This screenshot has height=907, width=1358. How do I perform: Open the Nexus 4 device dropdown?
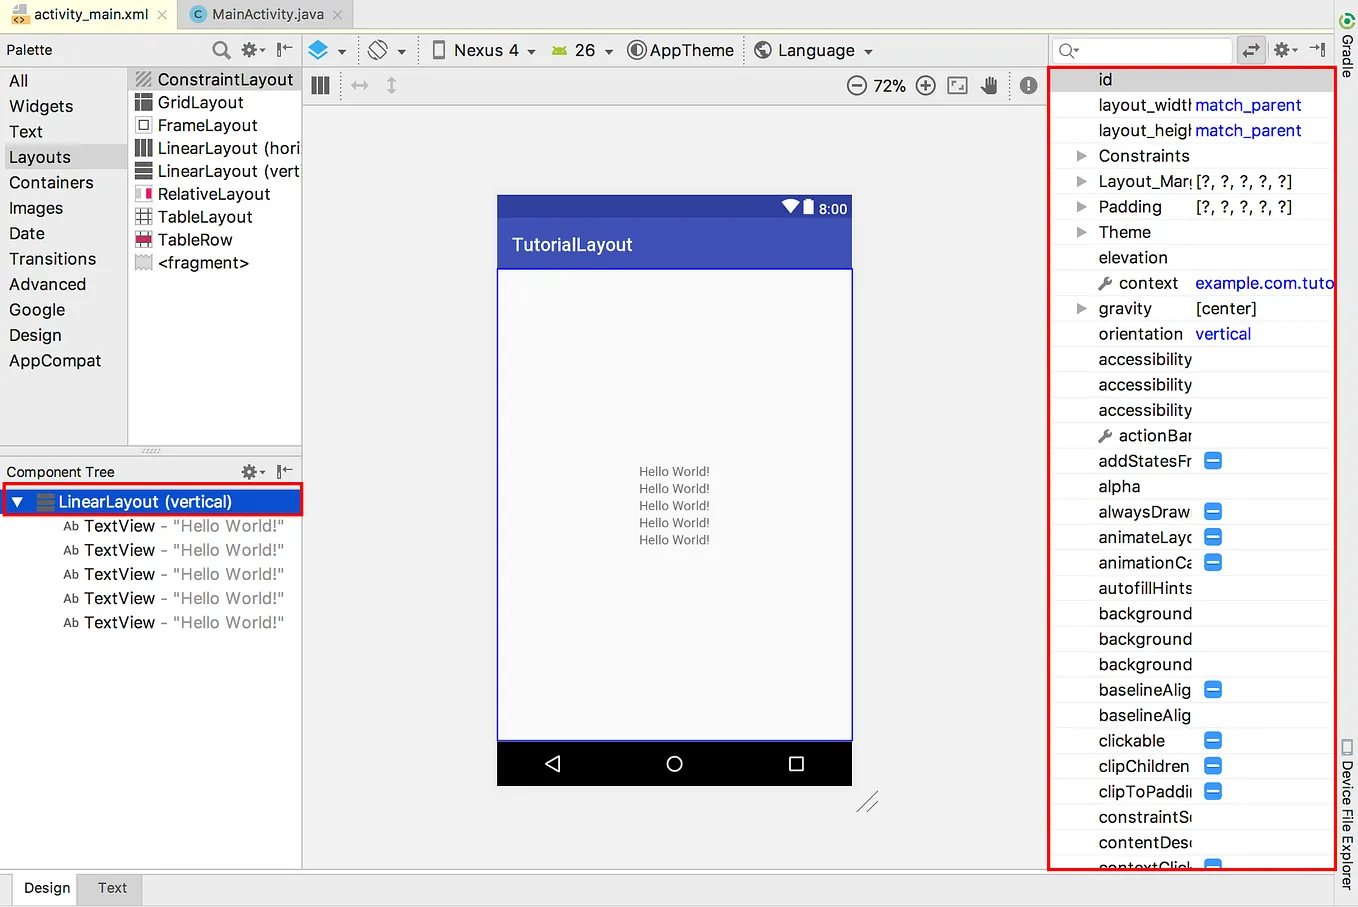[x=483, y=48]
